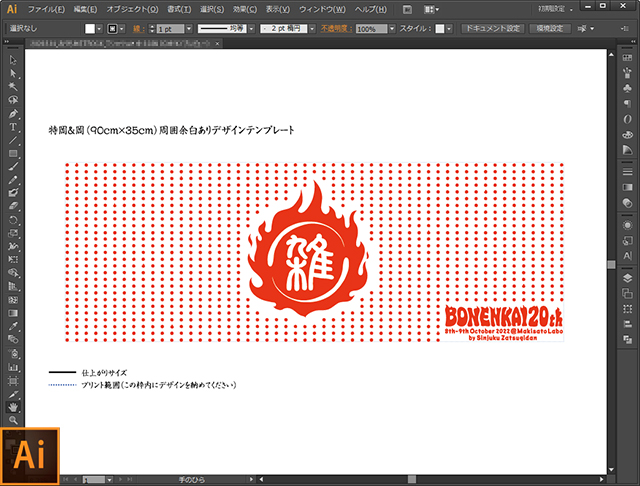The width and height of the screenshot is (640, 486).
Task: Select the Rotate tool
Action: [x=13, y=220]
